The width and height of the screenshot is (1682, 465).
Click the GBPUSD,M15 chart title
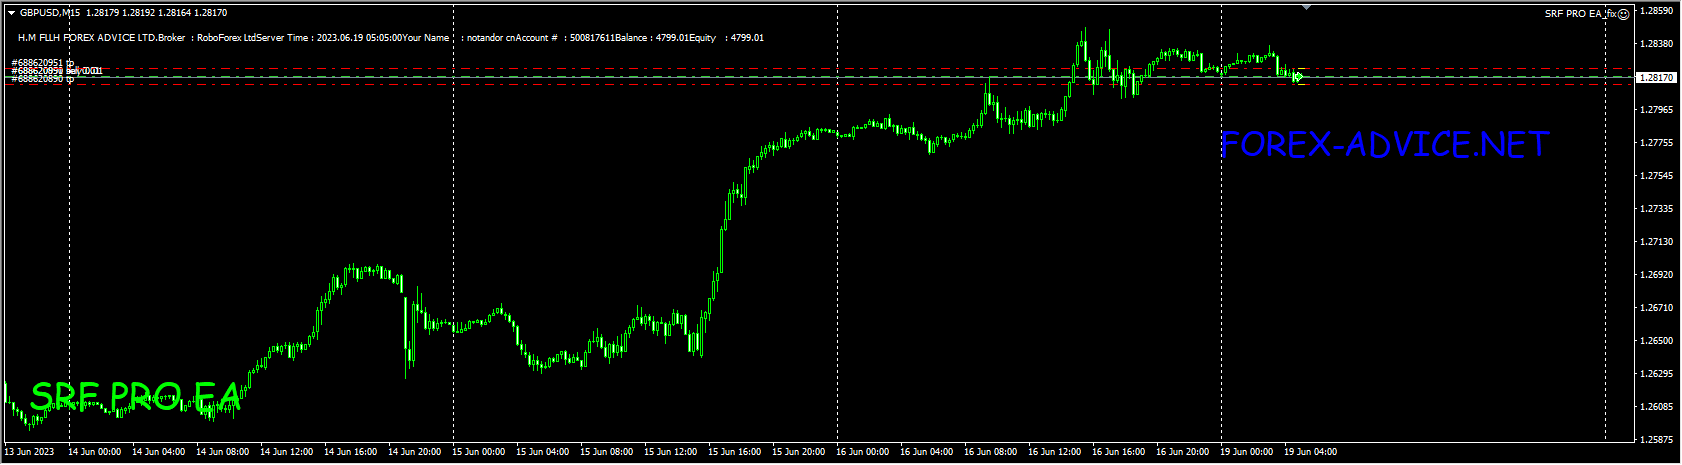50,13
